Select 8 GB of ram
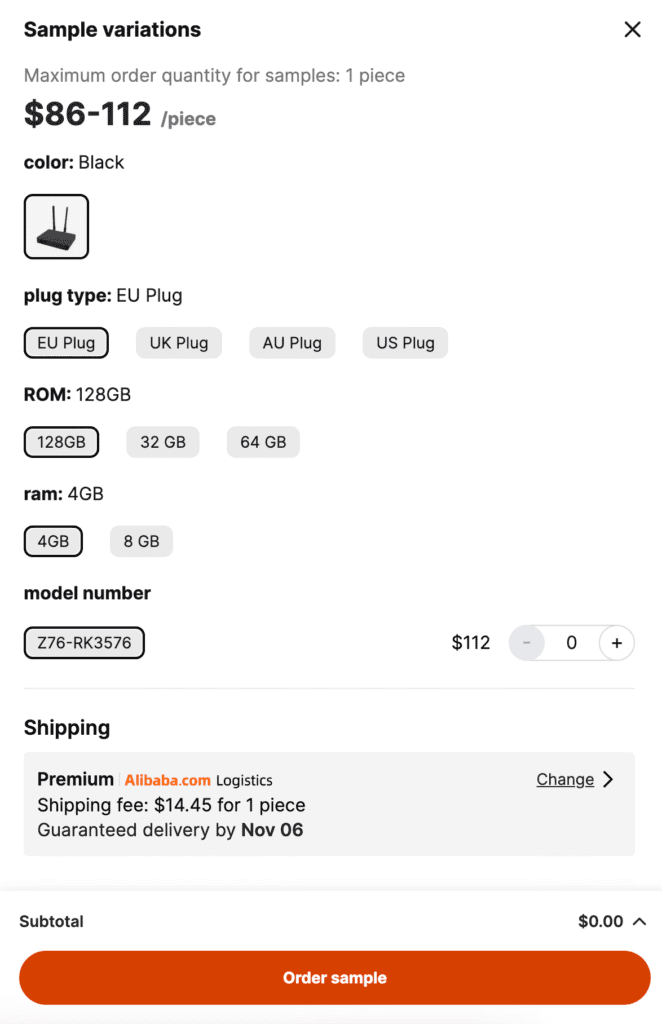 (141, 541)
